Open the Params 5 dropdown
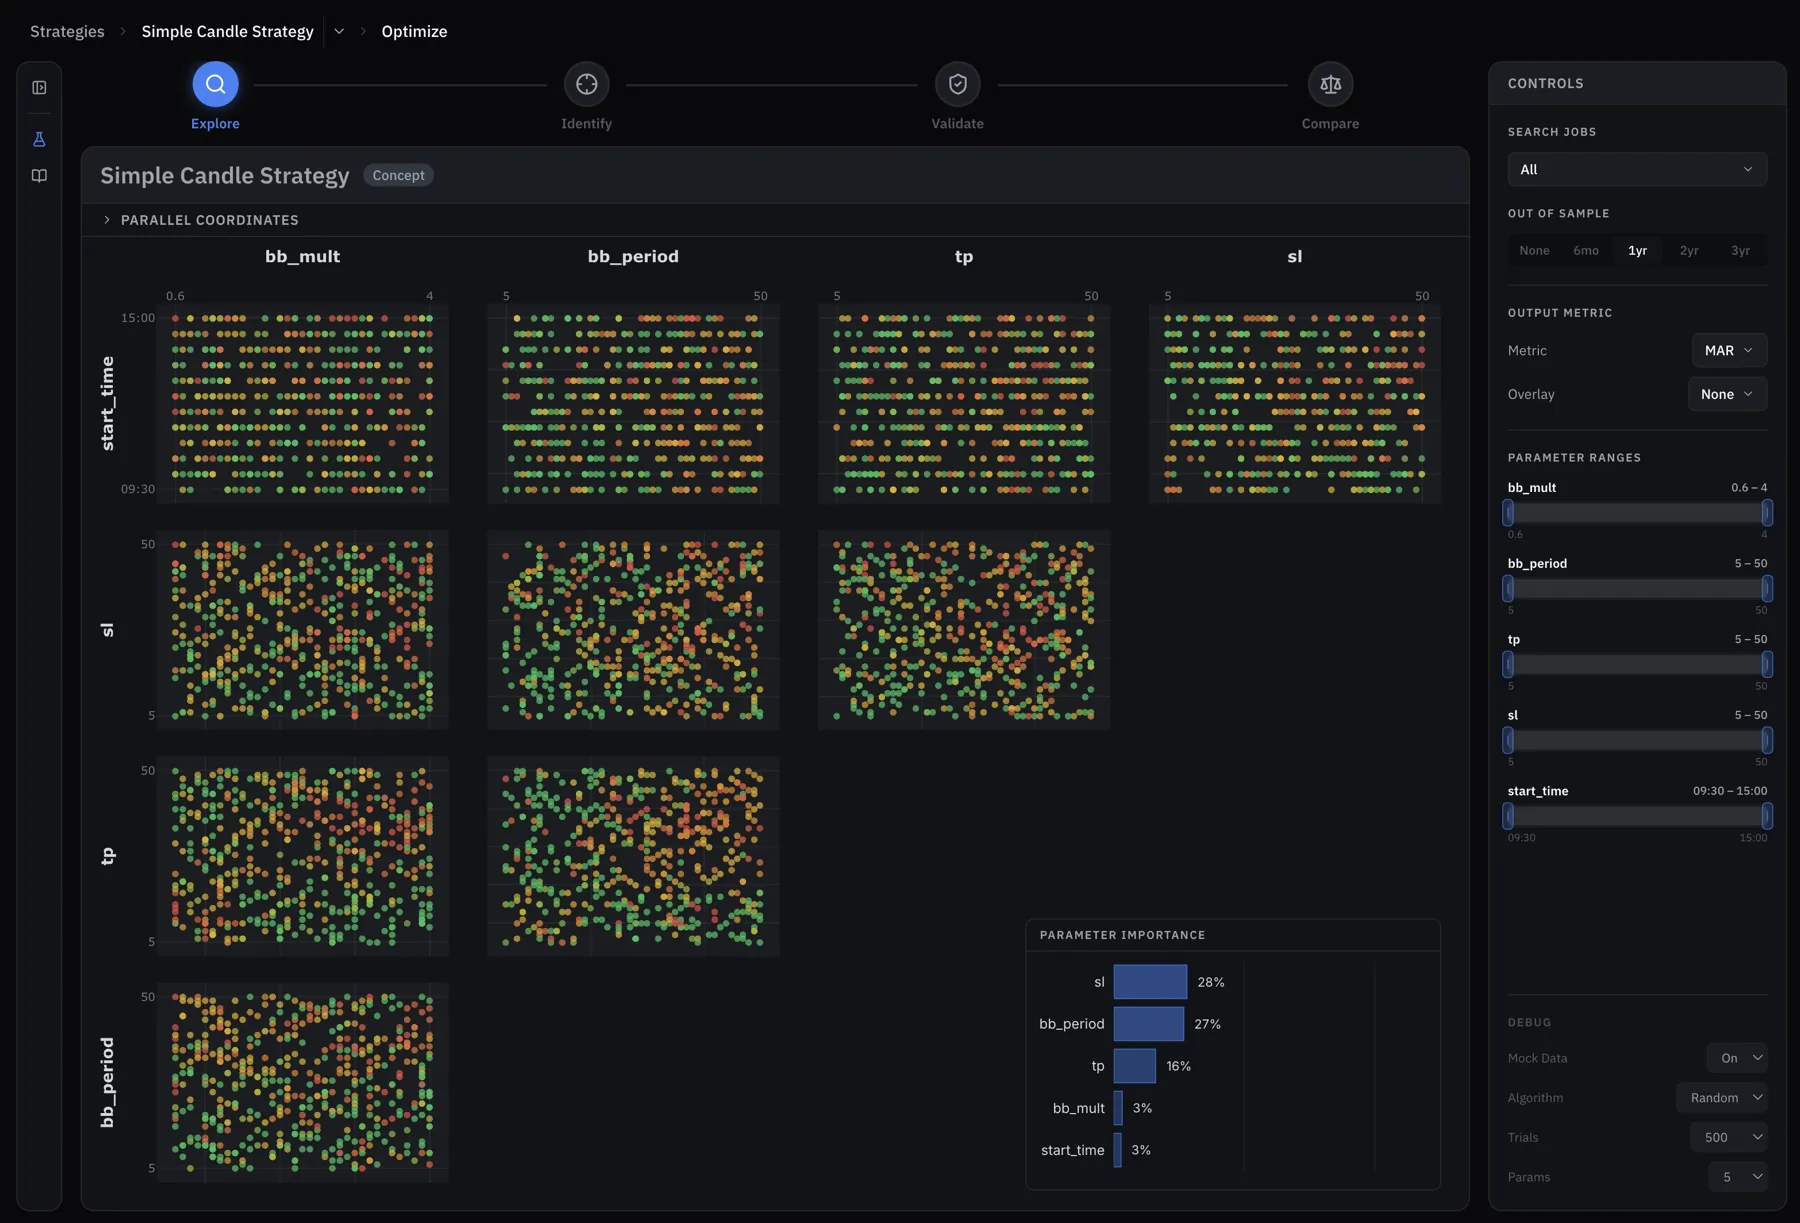The height and width of the screenshot is (1223, 1800). pyautogui.click(x=1737, y=1177)
